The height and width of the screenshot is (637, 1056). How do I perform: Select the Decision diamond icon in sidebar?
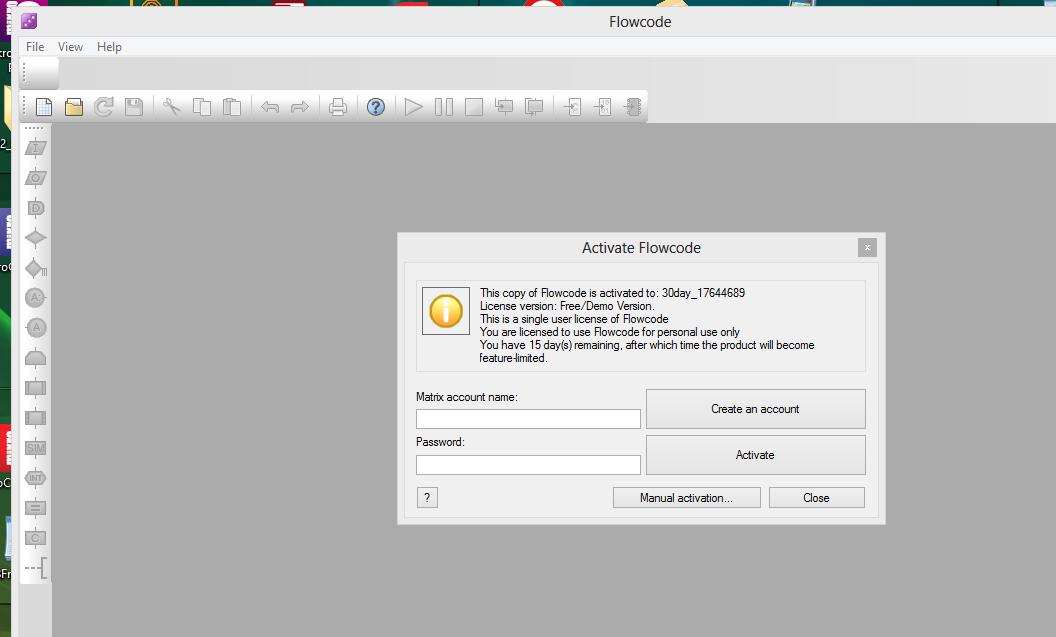point(36,238)
